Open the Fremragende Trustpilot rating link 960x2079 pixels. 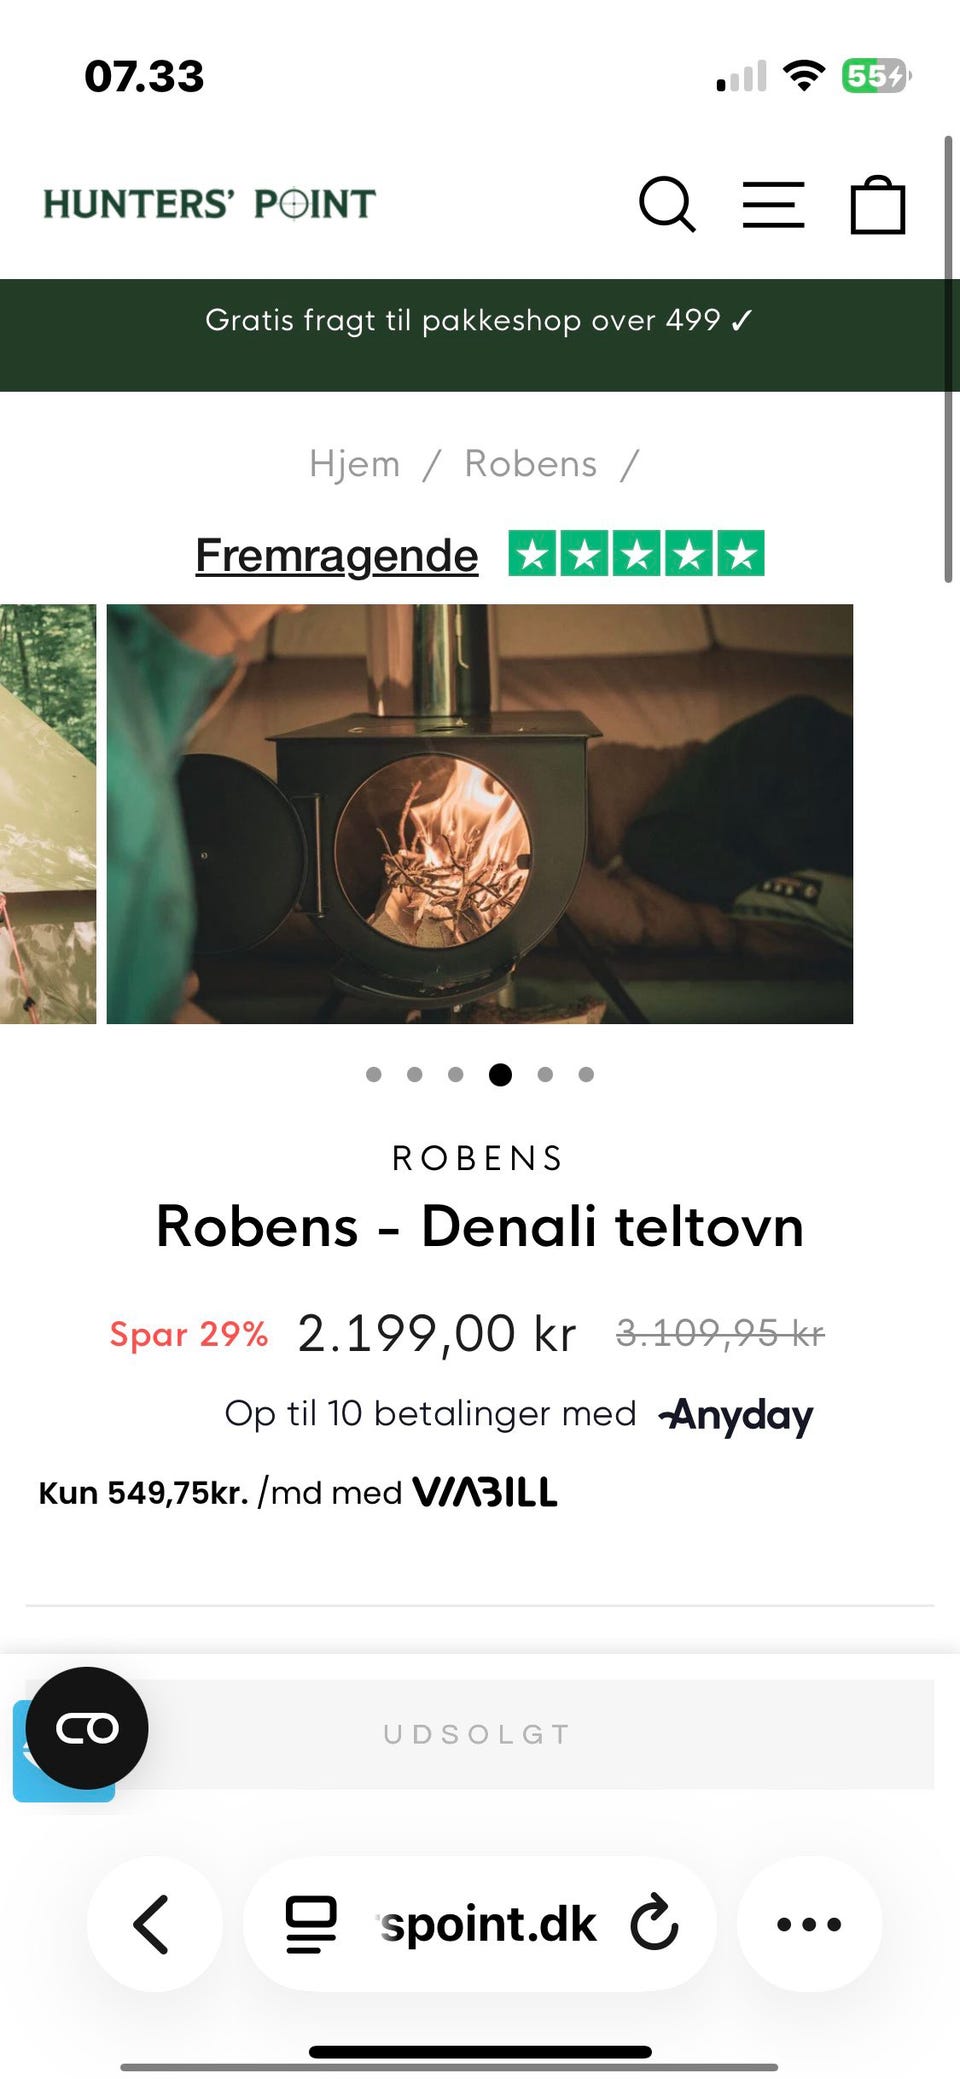(337, 555)
